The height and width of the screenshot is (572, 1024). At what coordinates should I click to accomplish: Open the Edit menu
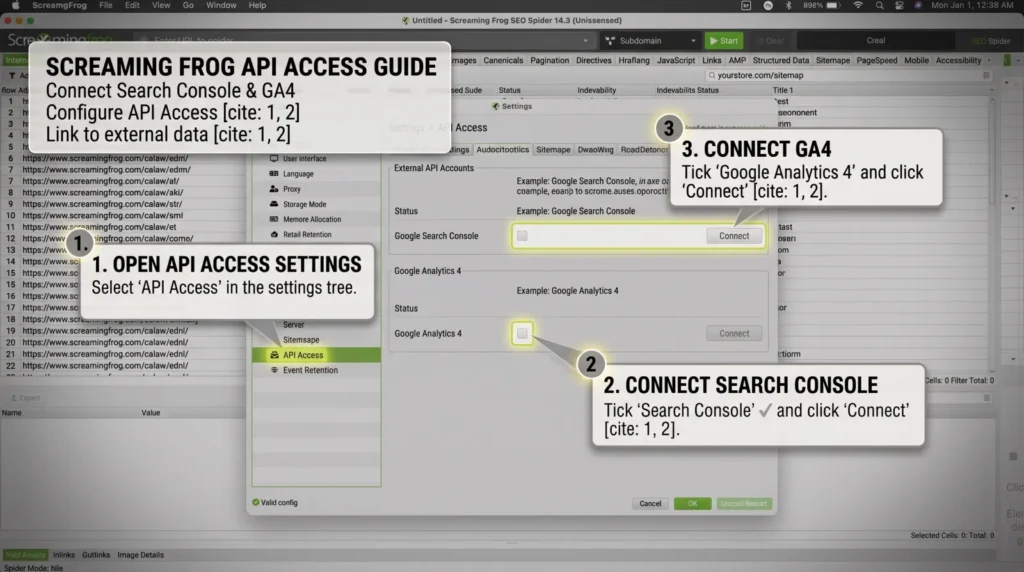[132, 5]
